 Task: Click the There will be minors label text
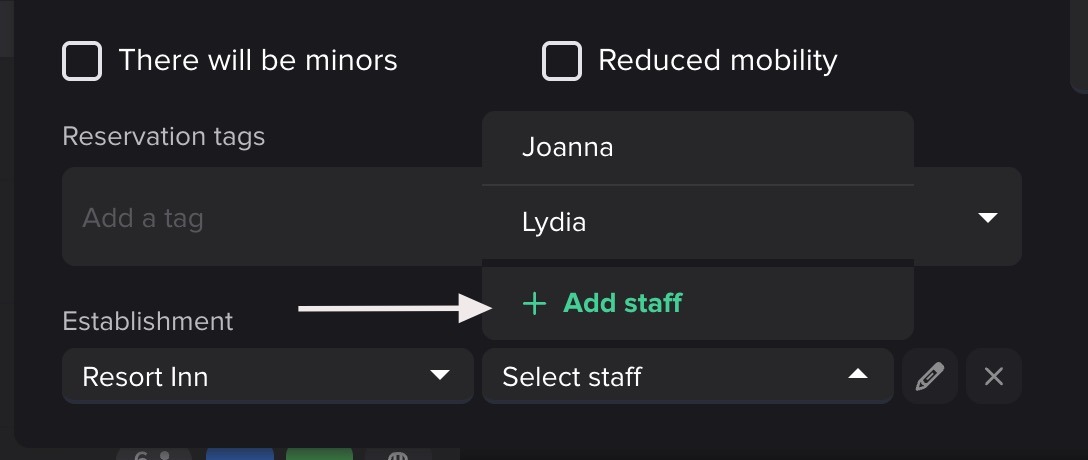point(258,61)
